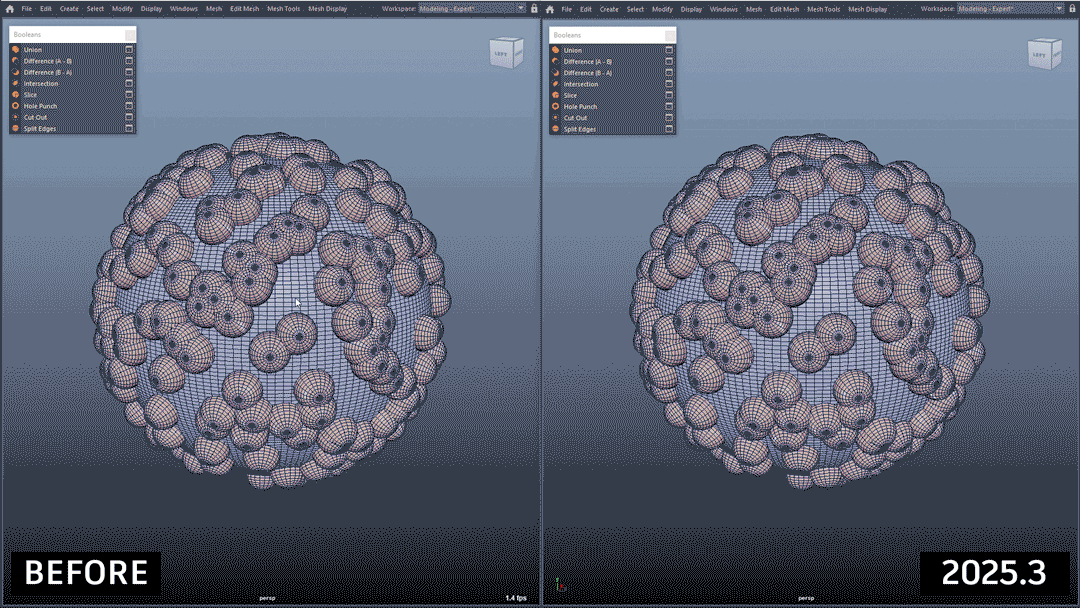Click the Difference (A - B) icon
The width and height of the screenshot is (1080, 608).
(x=17, y=60)
